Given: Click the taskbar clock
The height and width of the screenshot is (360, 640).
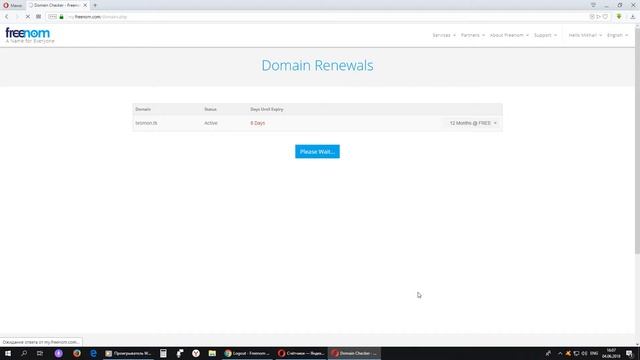Looking at the screenshot, I should tap(611, 353).
